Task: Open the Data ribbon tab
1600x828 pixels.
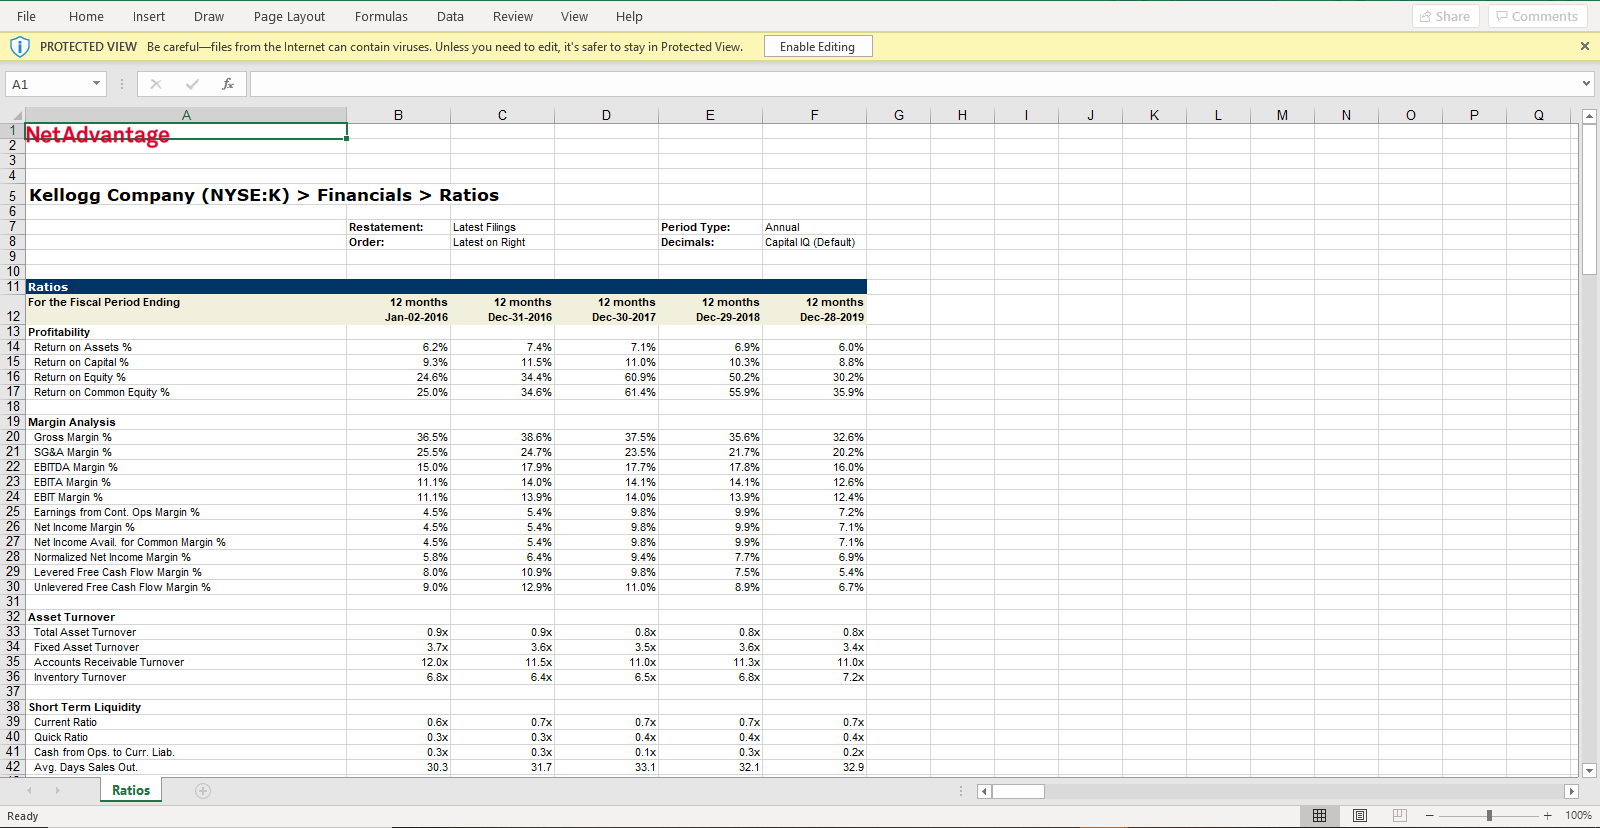Action: click(450, 16)
